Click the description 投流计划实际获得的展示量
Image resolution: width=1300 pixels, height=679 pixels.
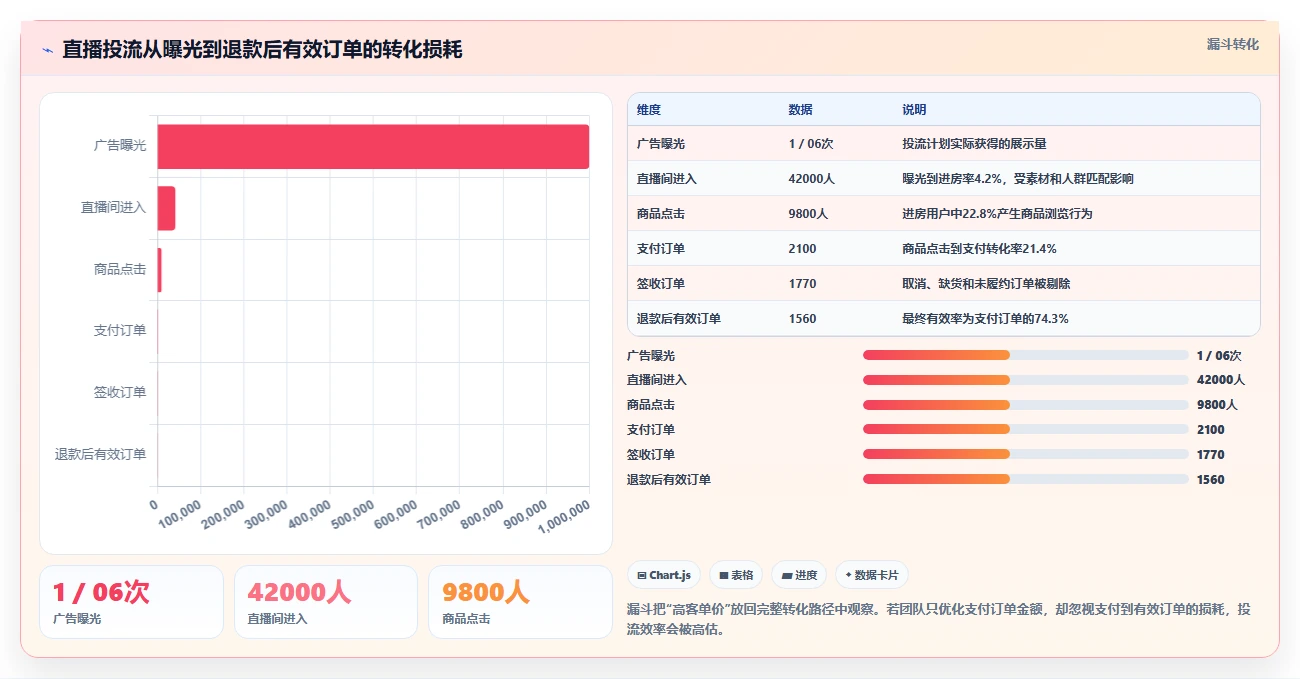click(x=974, y=144)
